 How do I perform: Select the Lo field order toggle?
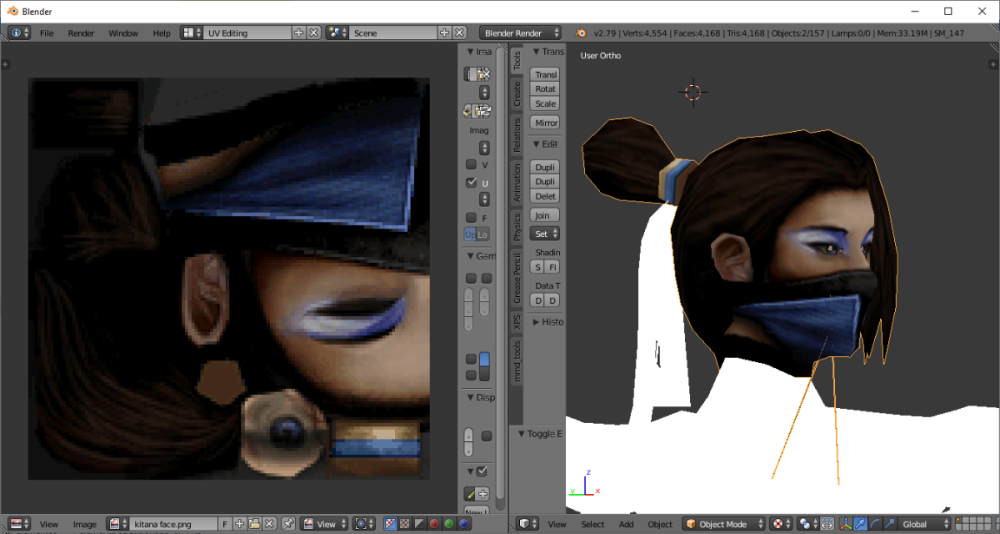pos(483,234)
